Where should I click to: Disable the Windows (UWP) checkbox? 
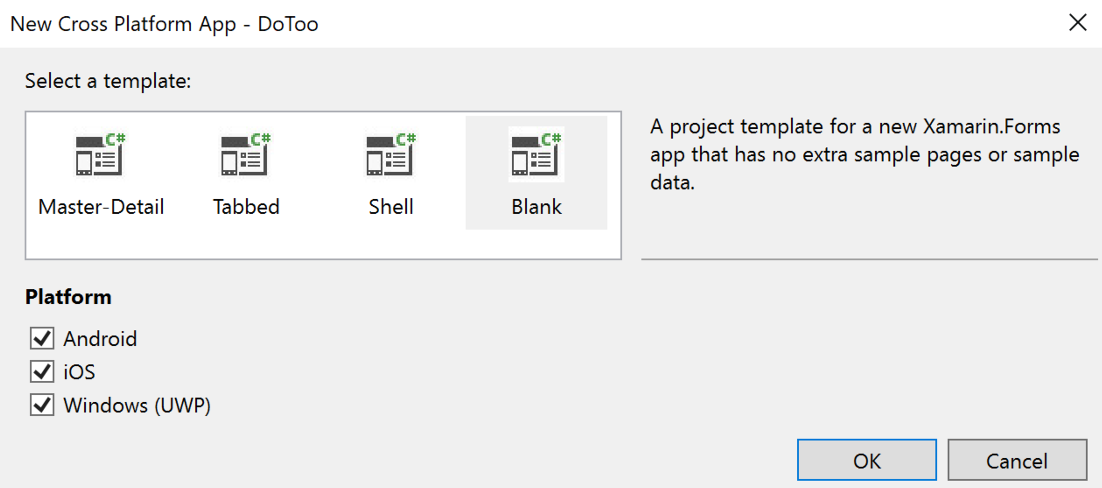42,405
